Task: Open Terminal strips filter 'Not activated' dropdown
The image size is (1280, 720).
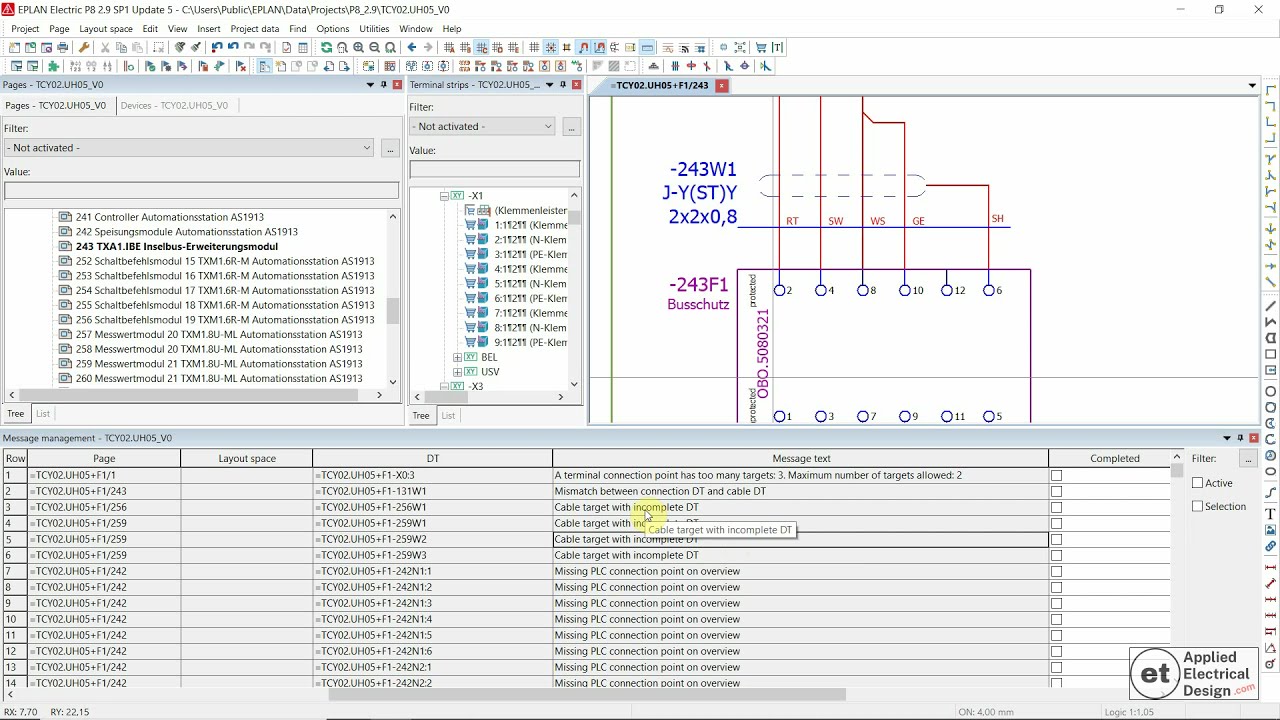Action: click(481, 127)
